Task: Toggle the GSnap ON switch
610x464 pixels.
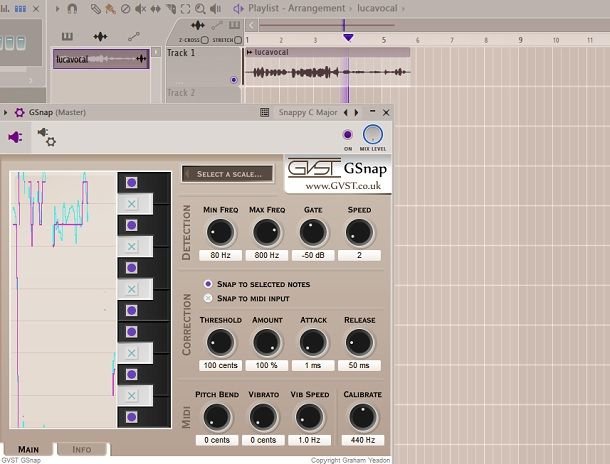Action: click(347, 135)
